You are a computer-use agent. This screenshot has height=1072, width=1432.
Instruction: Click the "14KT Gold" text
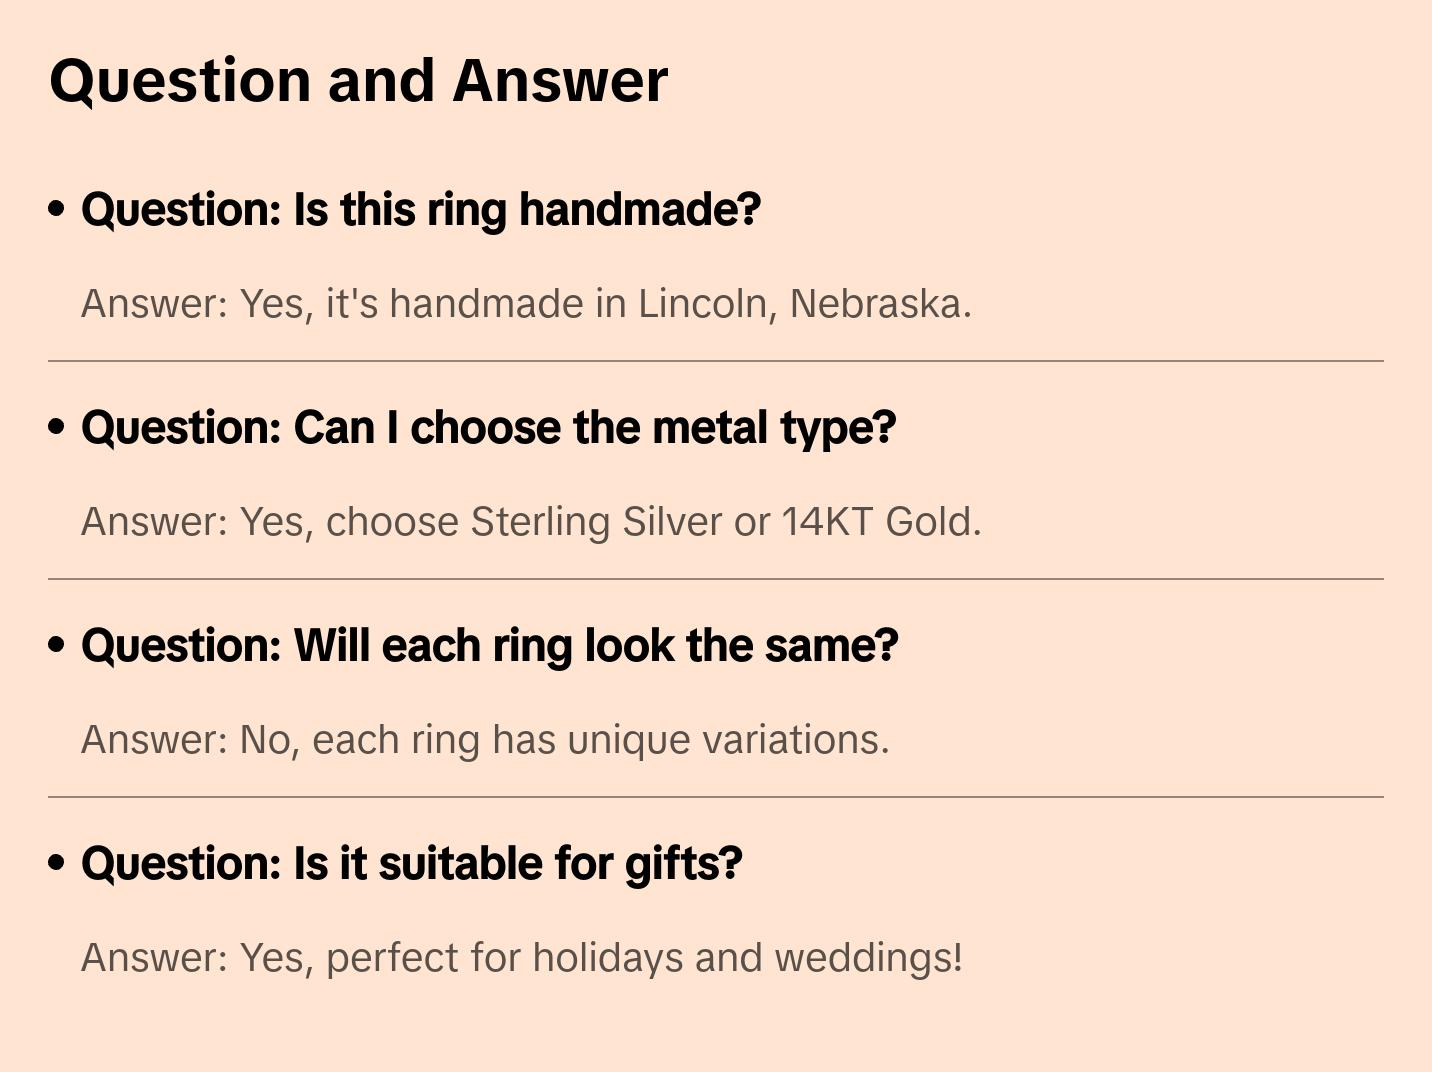[880, 522]
